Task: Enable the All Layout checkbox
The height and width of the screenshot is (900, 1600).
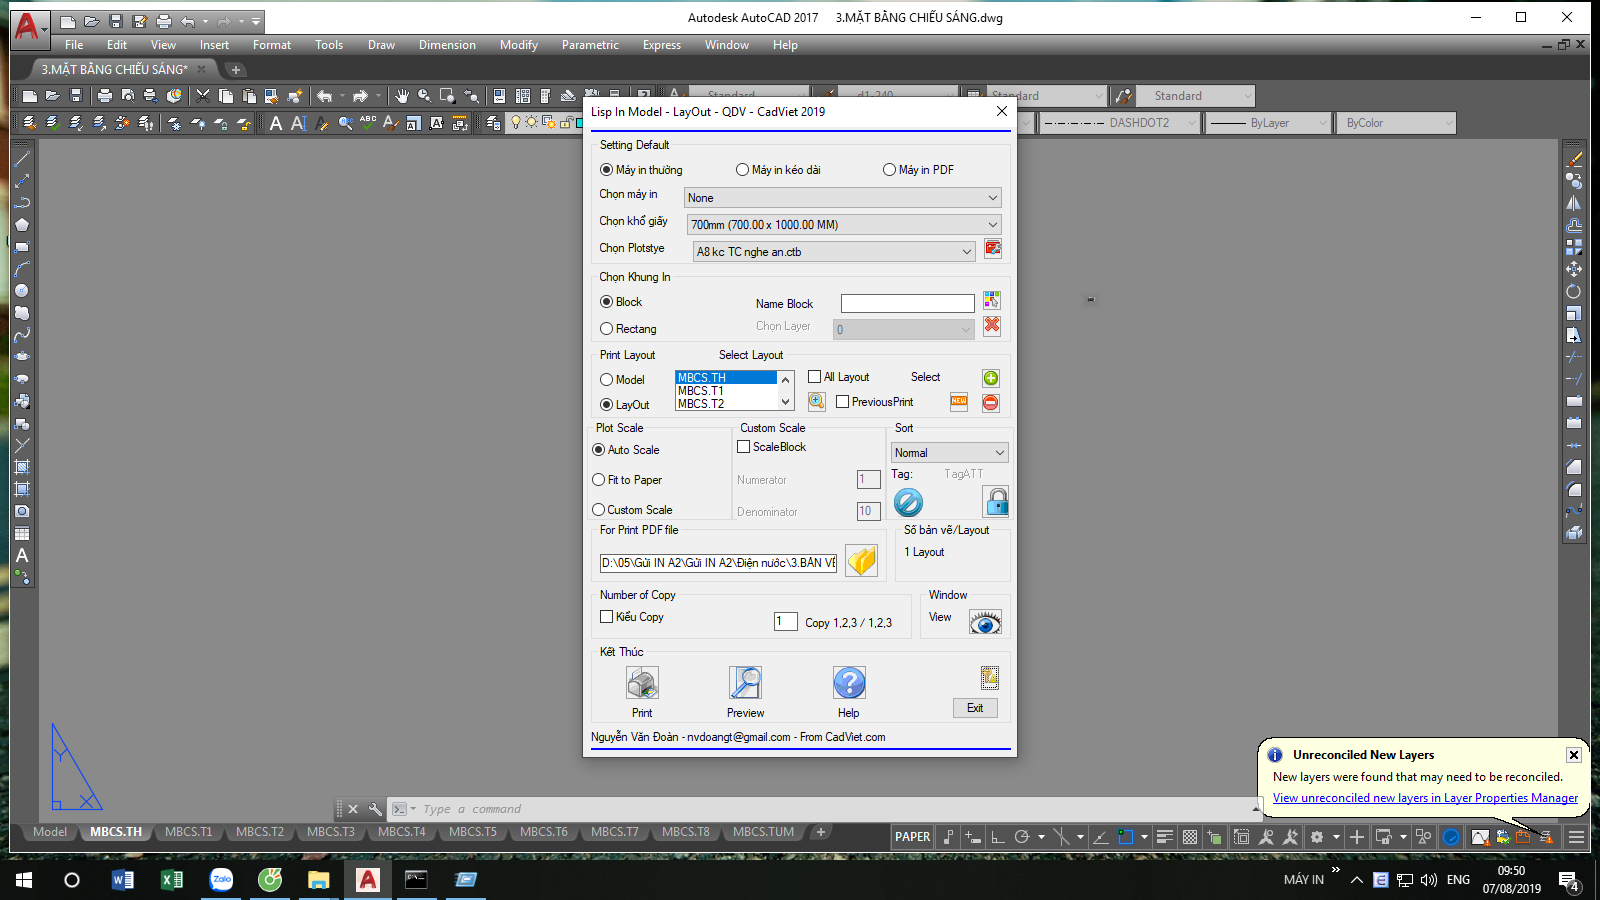Action: 815,377
